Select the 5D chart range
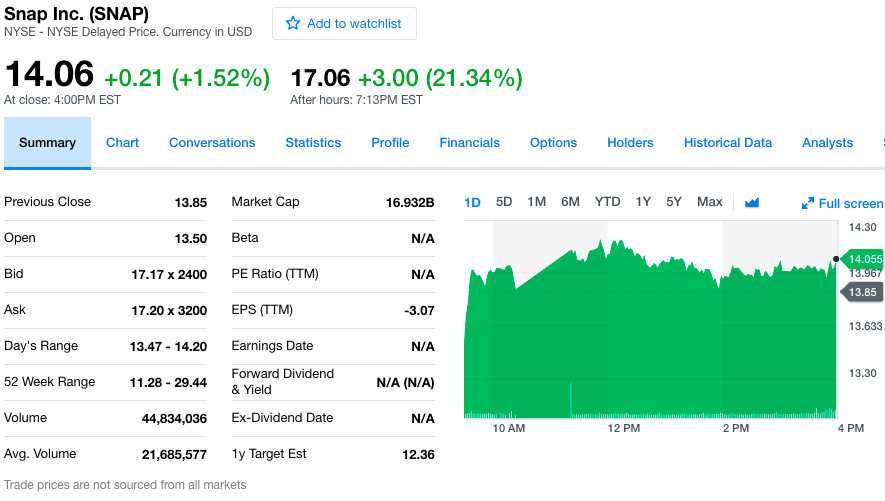 (x=504, y=201)
